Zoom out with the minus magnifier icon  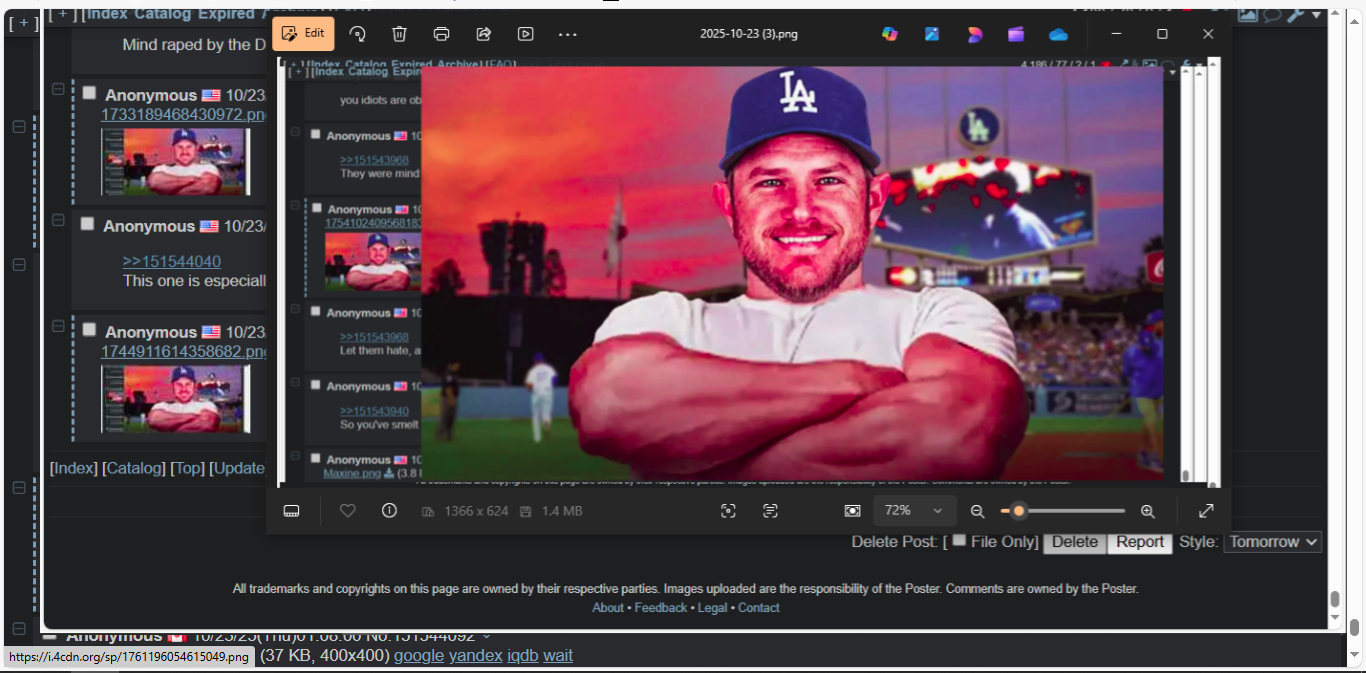click(977, 511)
